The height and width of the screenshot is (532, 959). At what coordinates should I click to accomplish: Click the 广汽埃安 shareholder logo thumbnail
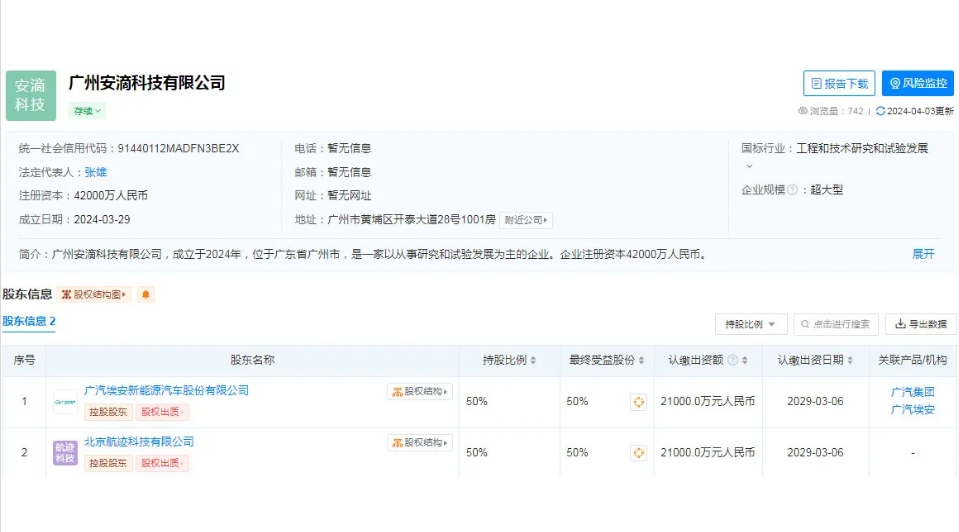coord(65,402)
